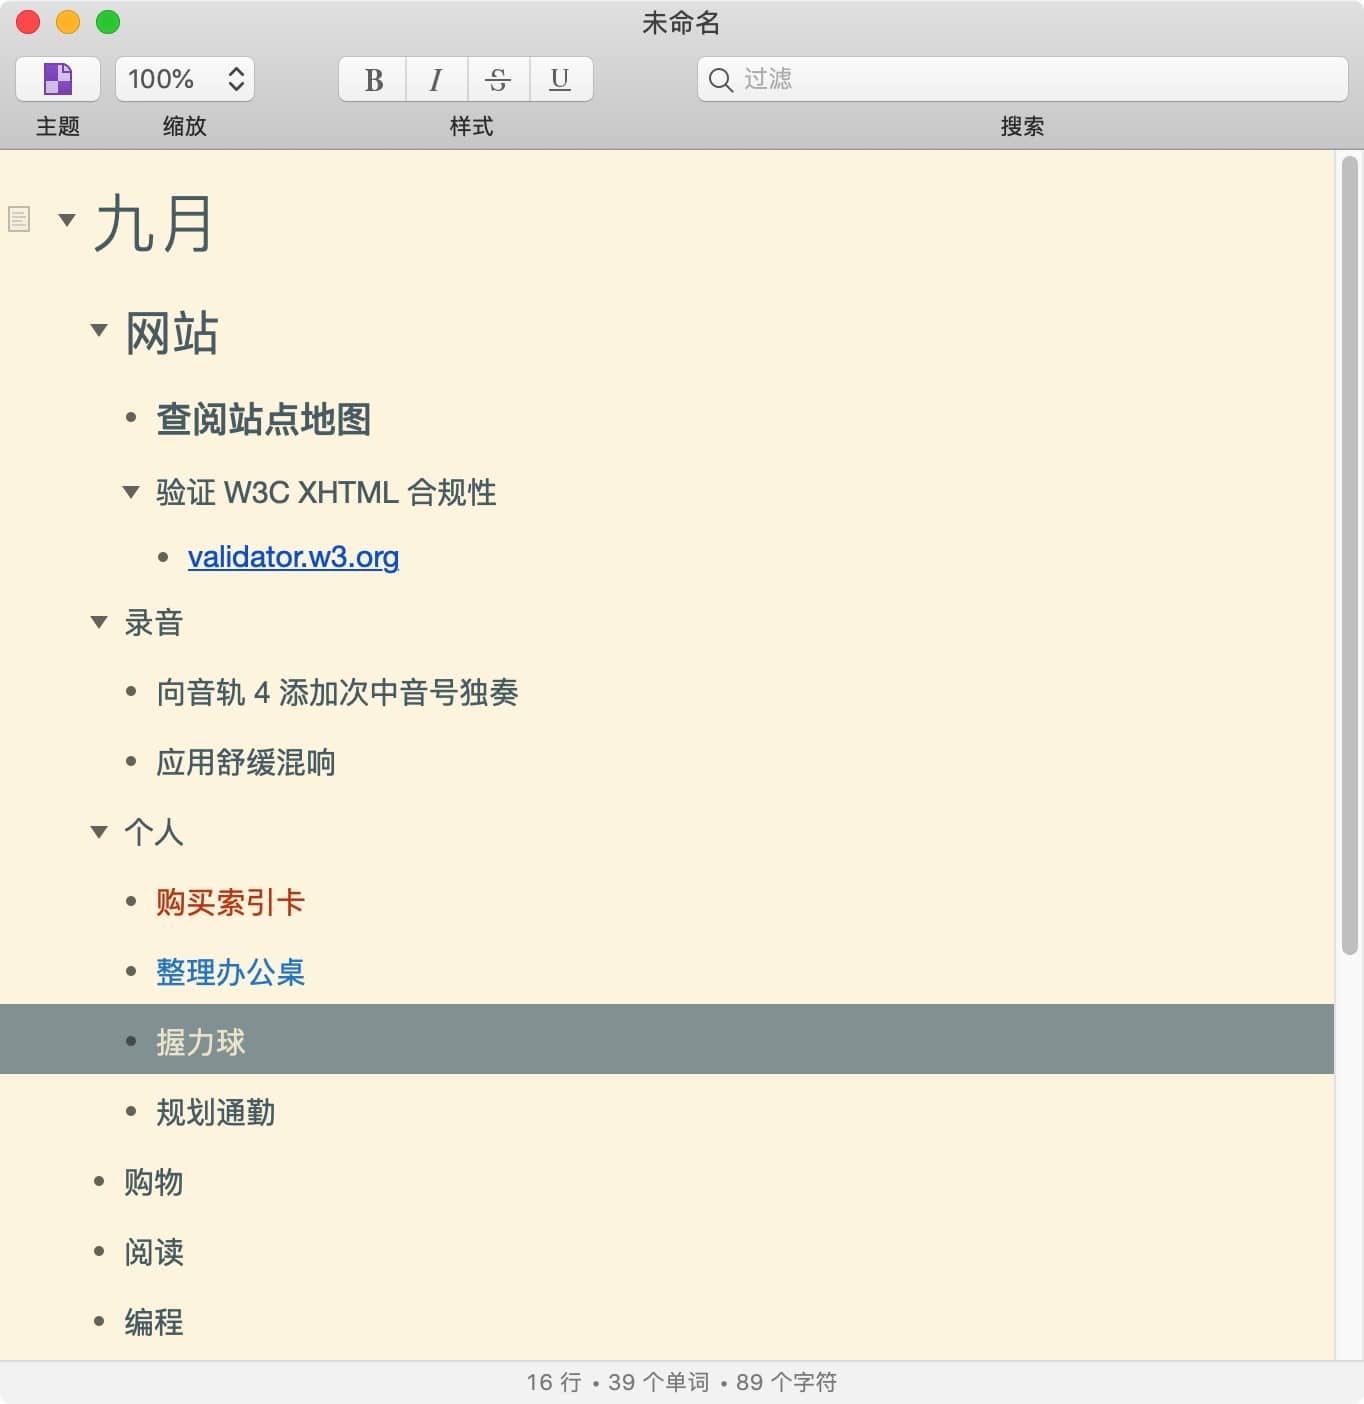Image resolution: width=1364 pixels, height=1404 pixels.
Task: Toggle strikethrough formatting
Action: (x=498, y=79)
